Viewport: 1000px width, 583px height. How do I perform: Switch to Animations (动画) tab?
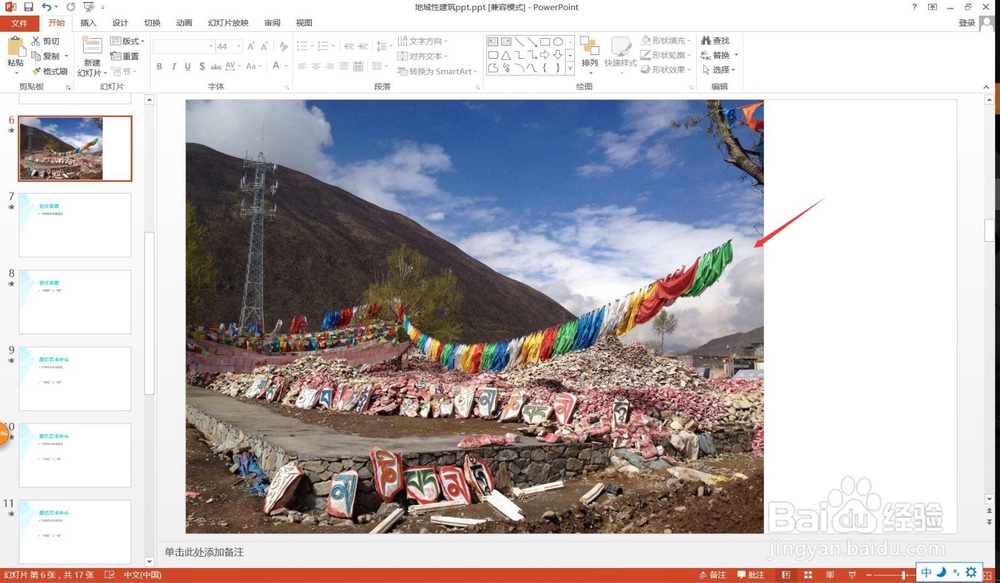[184, 23]
